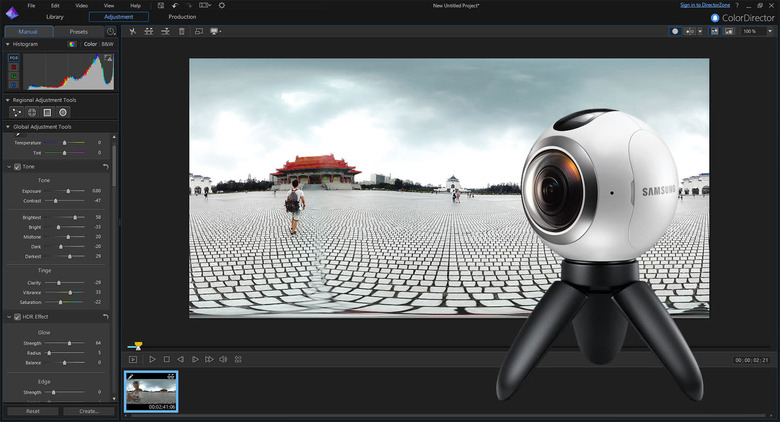Disable the HDR Effect checkbox
Screen dimensions: 780x422
coord(17,317)
